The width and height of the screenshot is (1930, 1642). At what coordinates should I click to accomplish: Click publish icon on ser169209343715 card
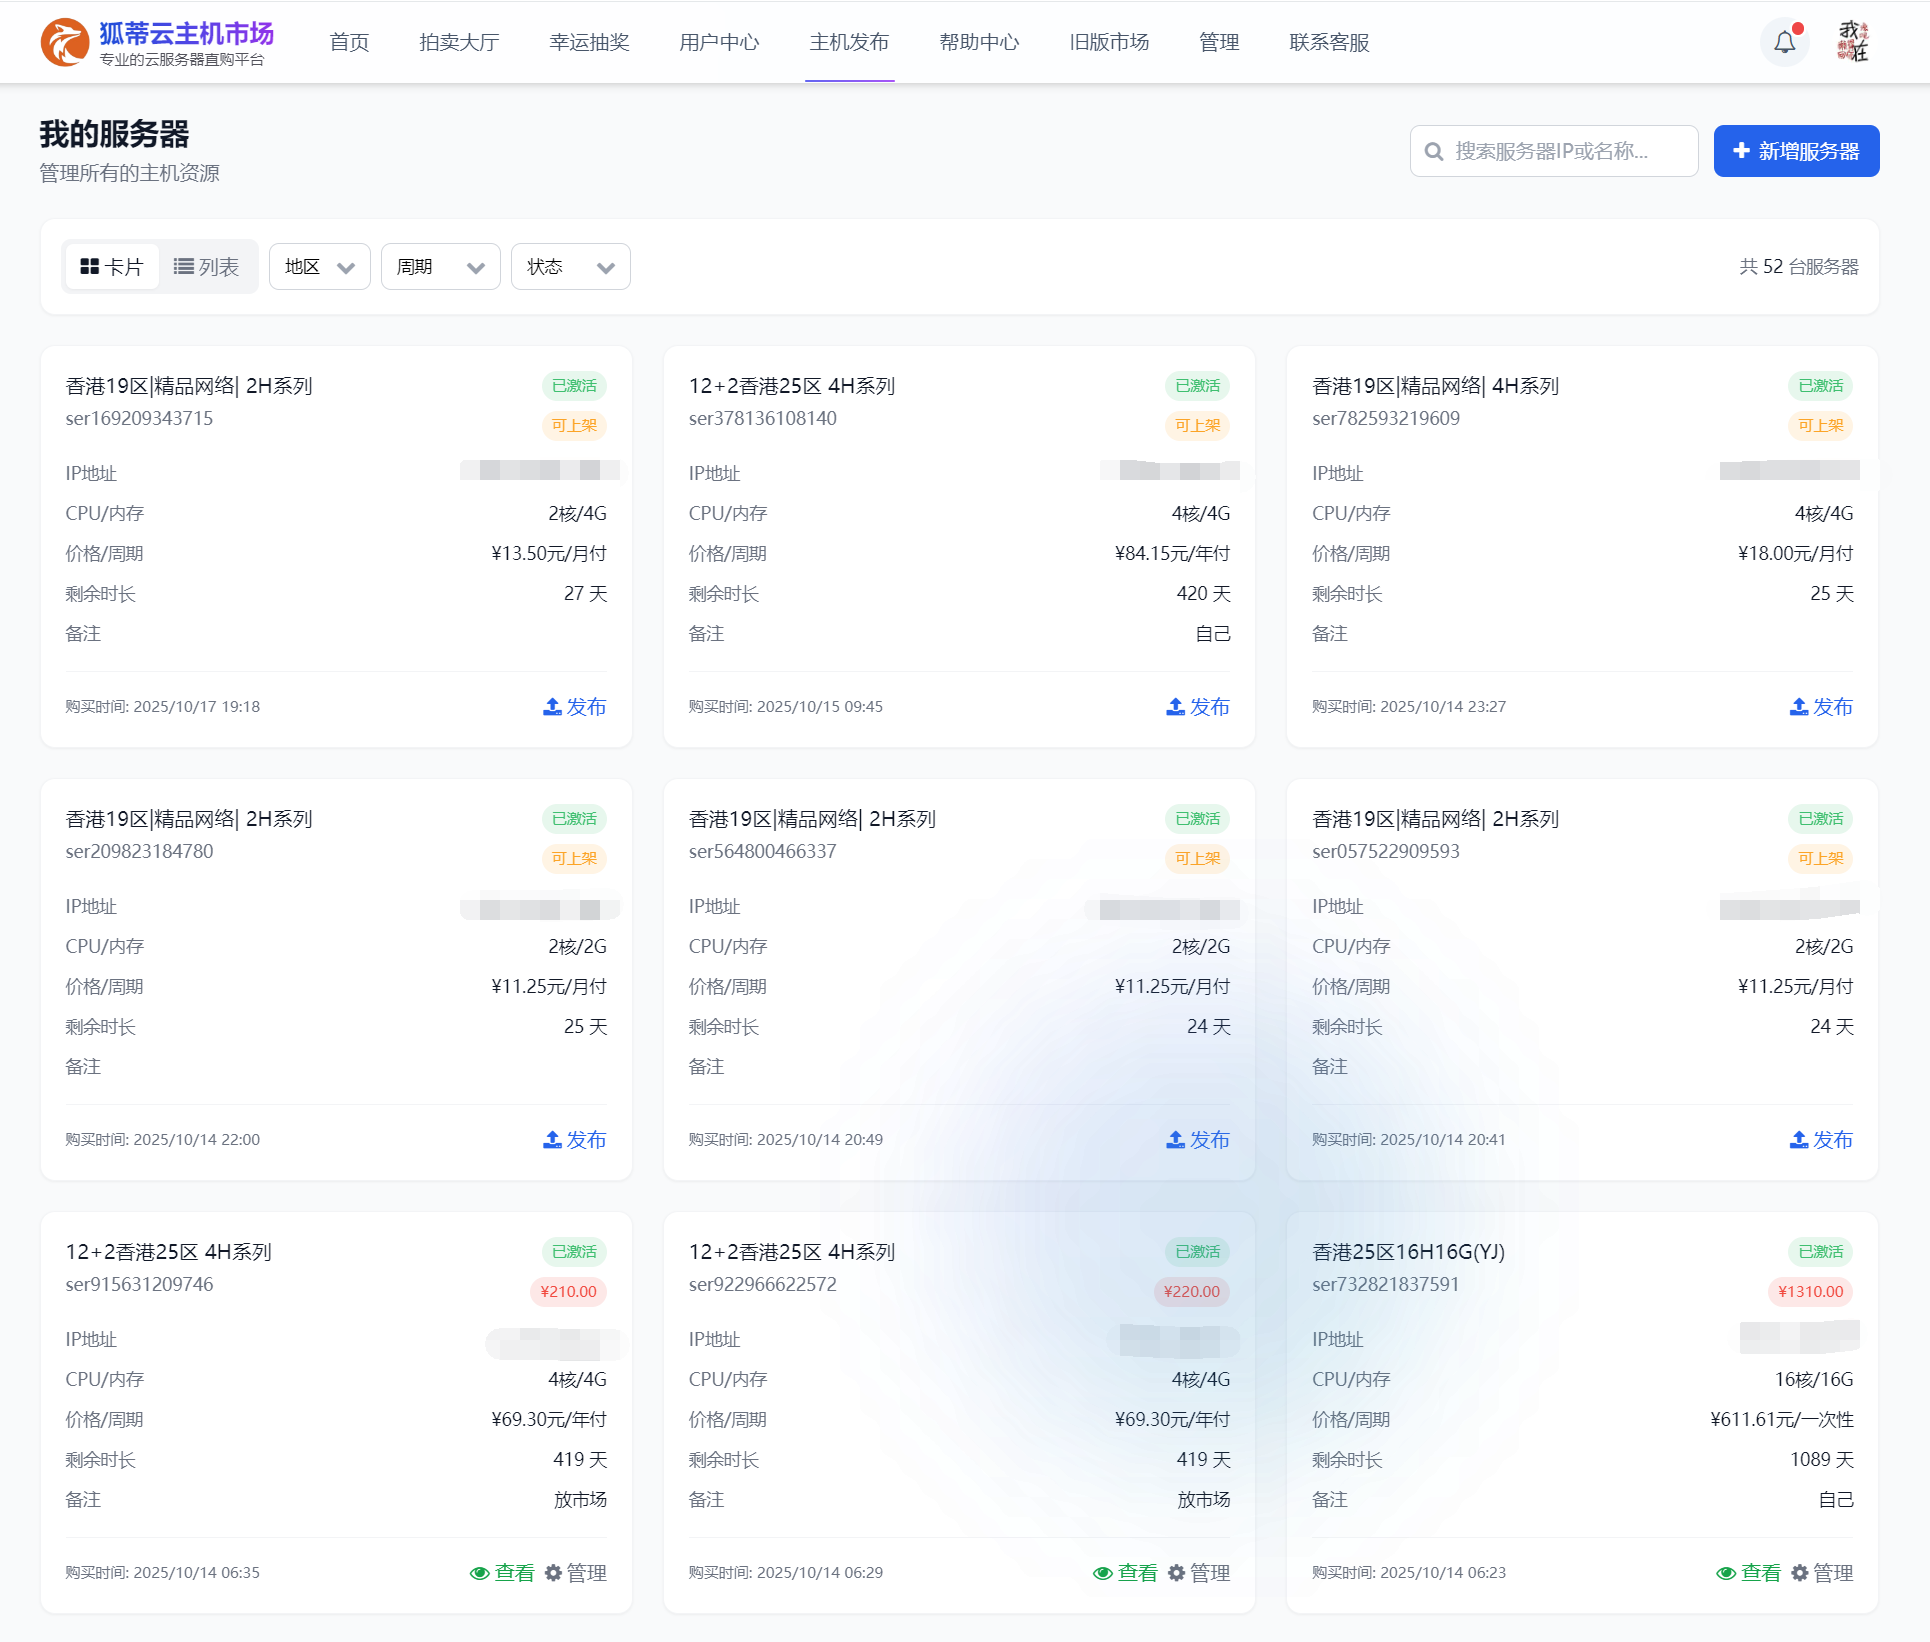tap(552, 707)
